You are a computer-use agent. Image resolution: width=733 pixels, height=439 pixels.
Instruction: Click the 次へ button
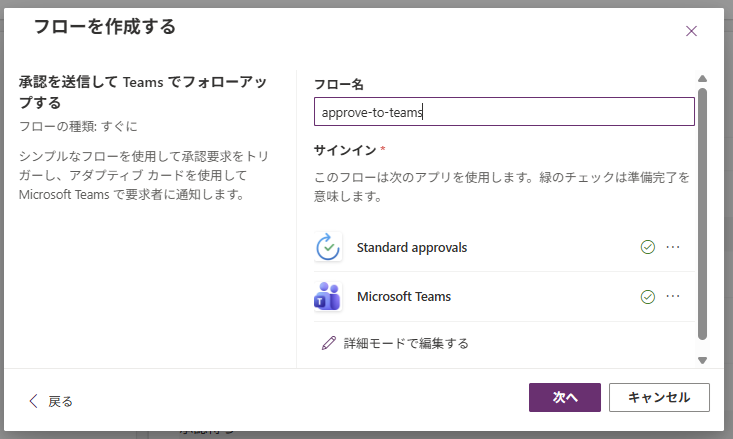(565, 397)
